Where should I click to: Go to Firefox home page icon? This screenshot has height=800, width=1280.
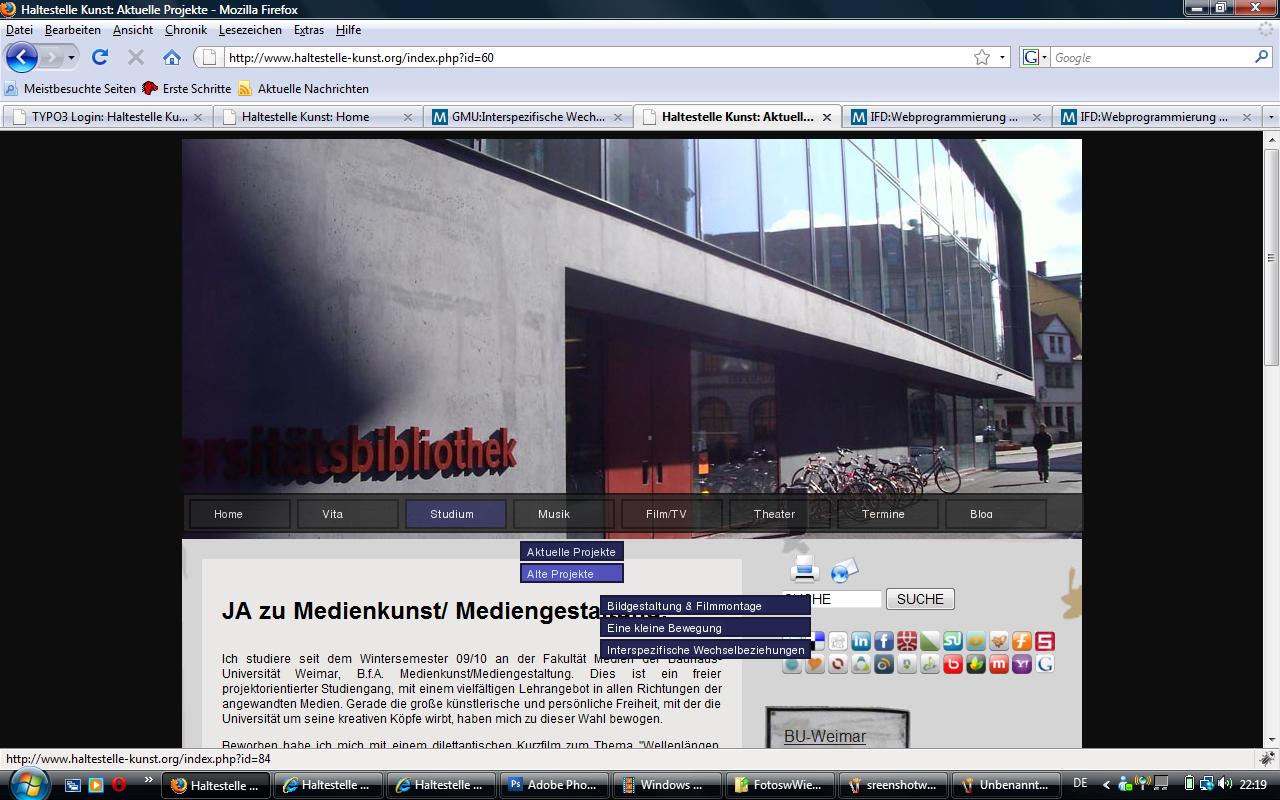[x=172, y=57]
